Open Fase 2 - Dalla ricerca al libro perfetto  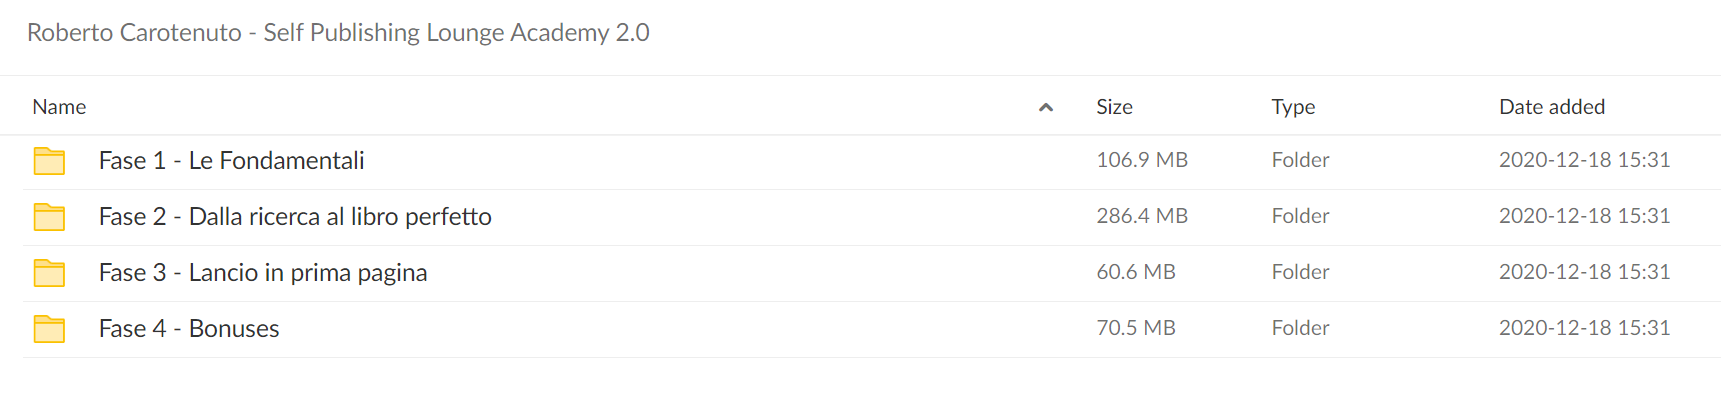click(295, 217)
